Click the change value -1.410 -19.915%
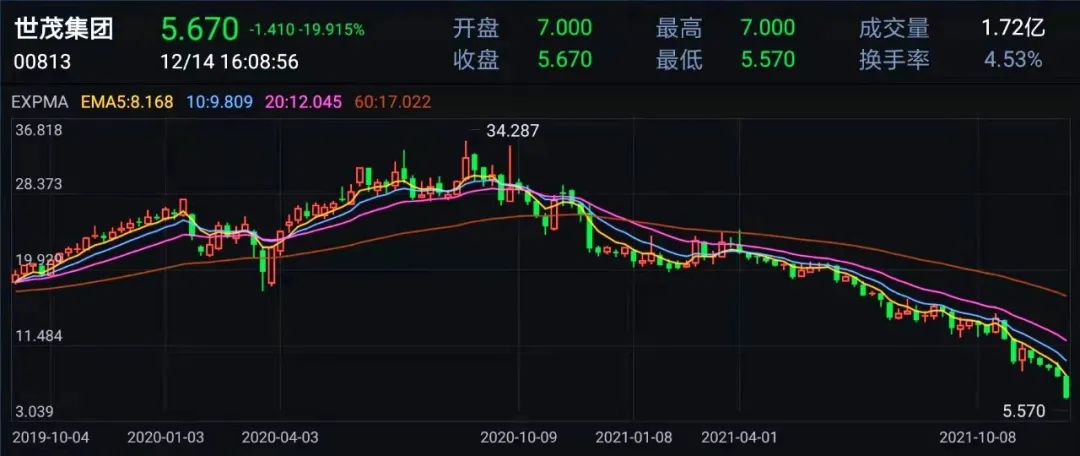The image size is (1080, 456). point(307,30)
